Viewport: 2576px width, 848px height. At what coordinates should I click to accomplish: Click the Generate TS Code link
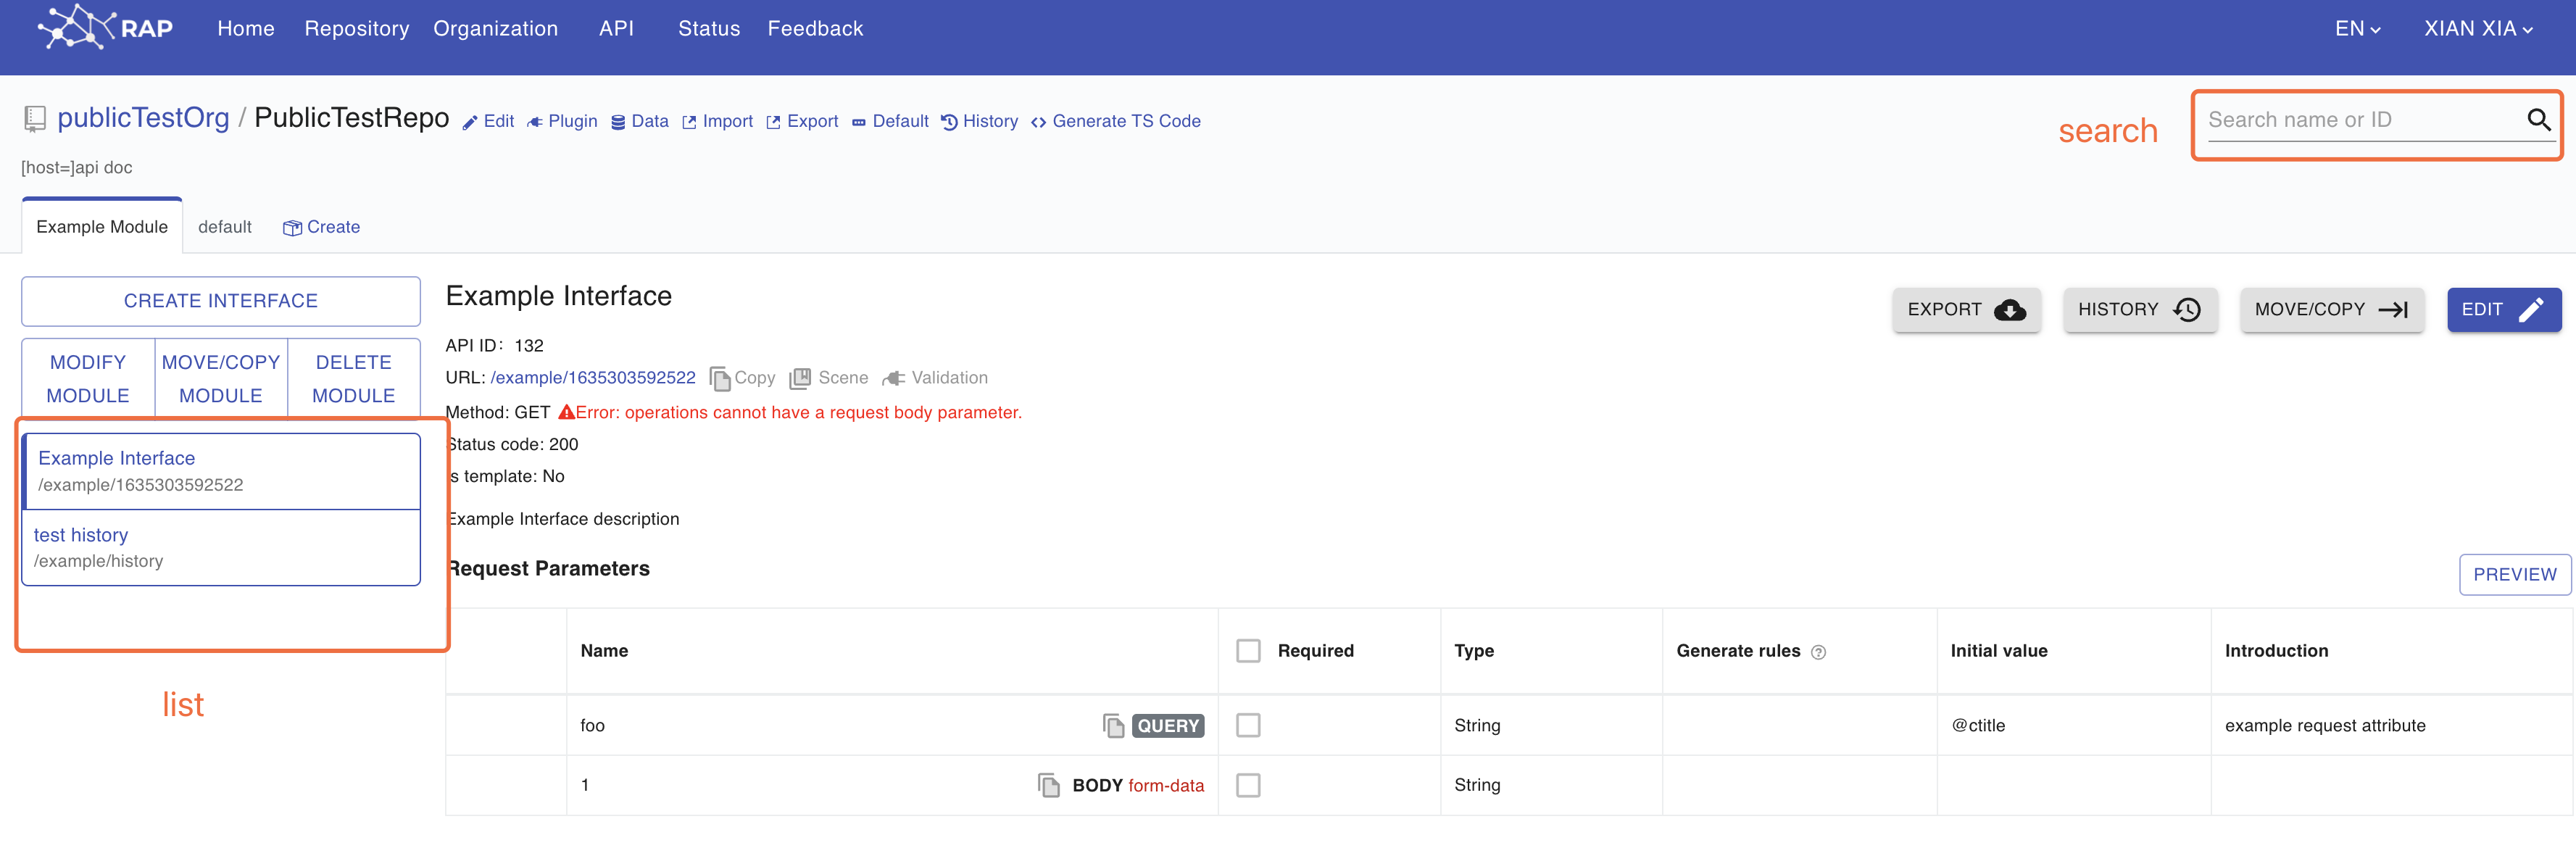pos(1126,121)
